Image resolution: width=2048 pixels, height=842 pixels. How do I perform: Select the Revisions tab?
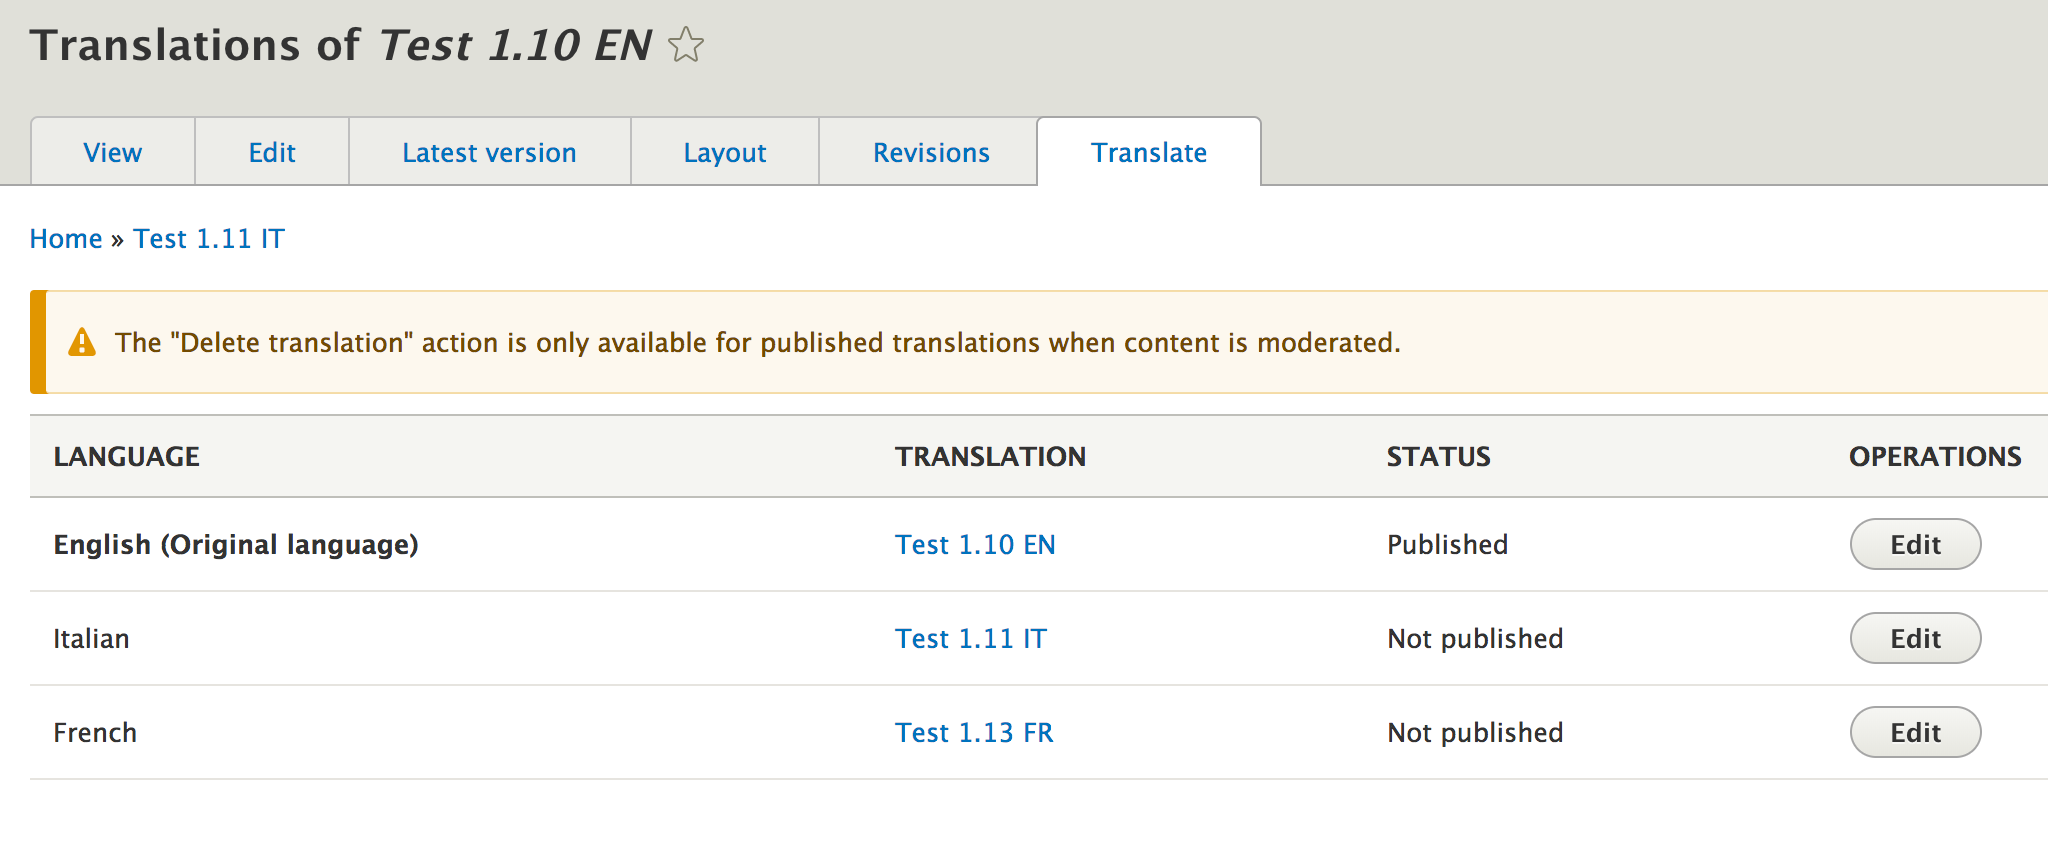pos(931,152)
